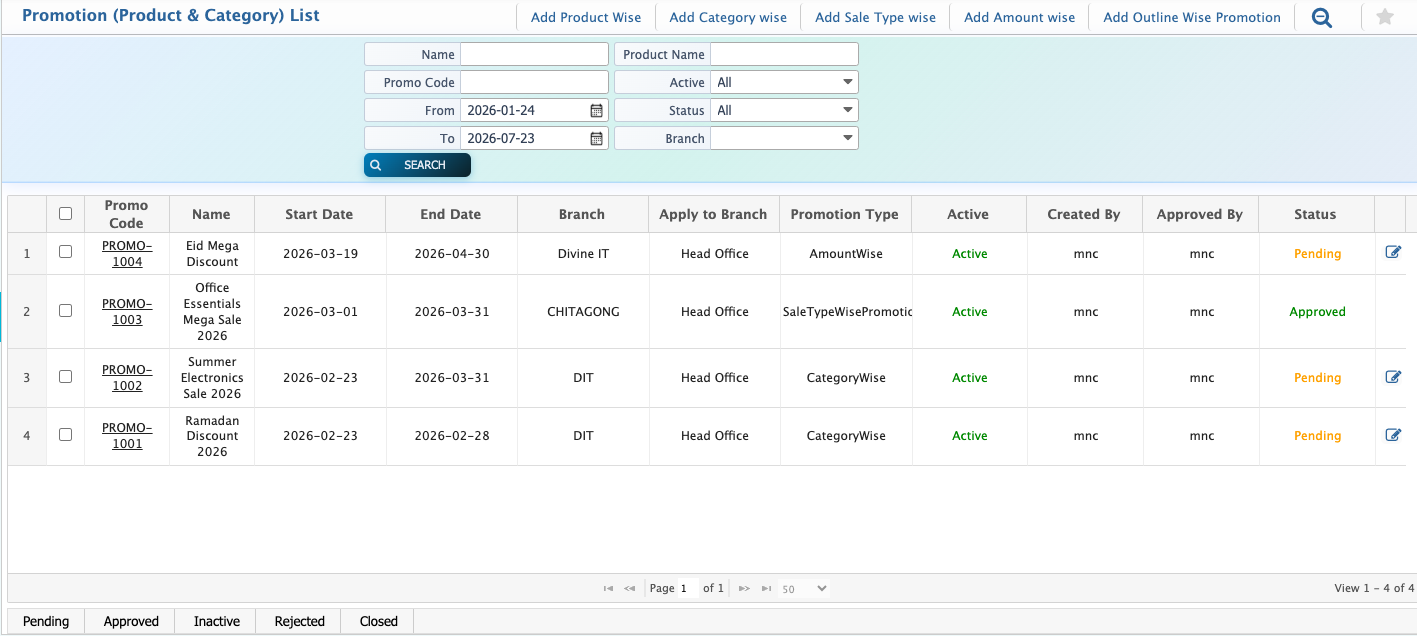Open the To date calendar picker

click(596, 138)
